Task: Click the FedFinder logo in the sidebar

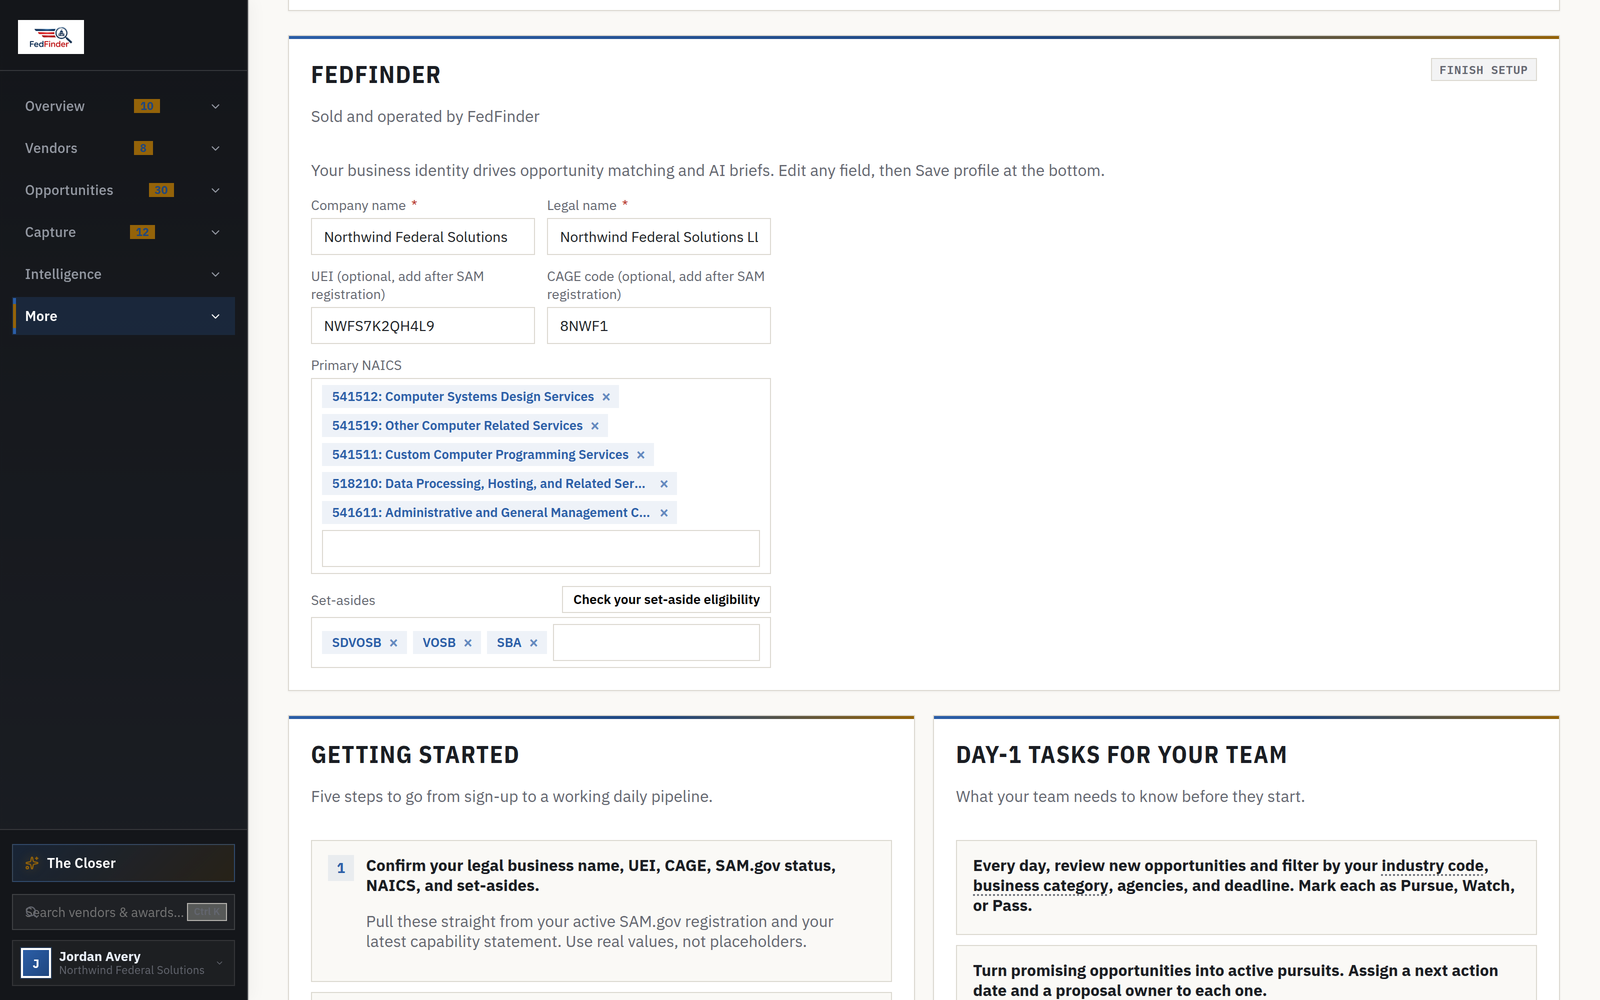Action: (51, 37)
